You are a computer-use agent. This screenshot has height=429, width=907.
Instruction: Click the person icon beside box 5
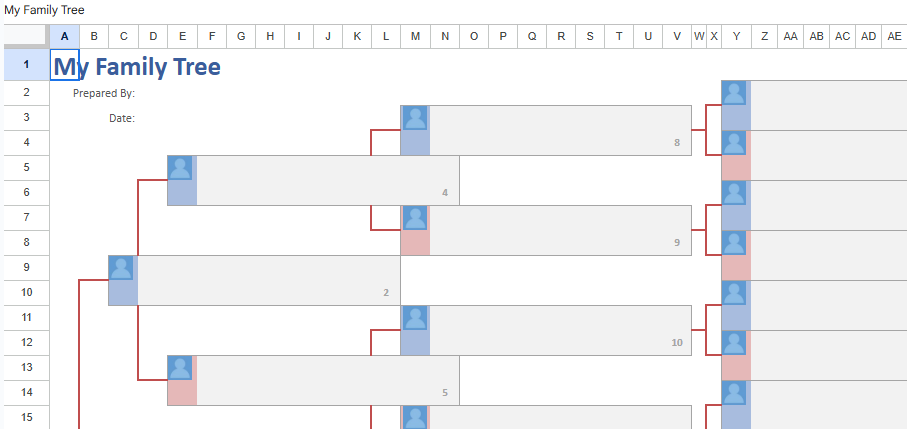coord(181,368)
